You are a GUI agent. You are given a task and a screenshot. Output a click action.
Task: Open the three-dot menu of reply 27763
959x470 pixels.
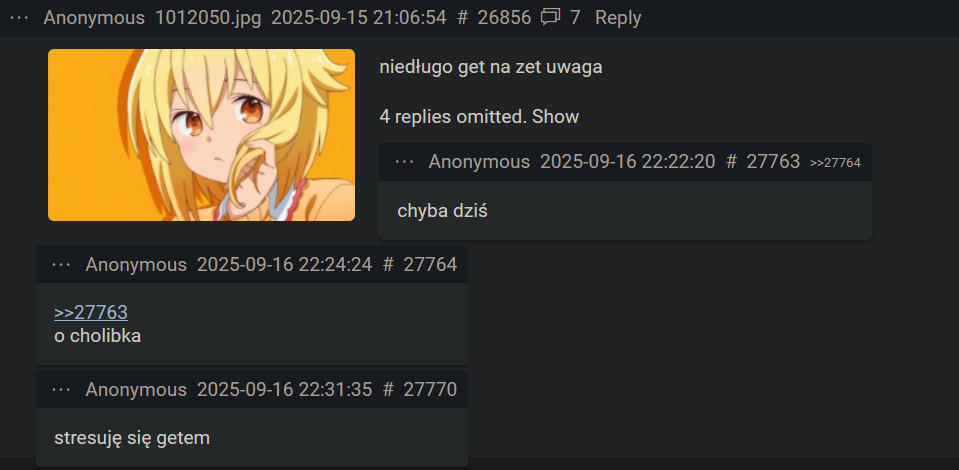(x=404, y=162)
